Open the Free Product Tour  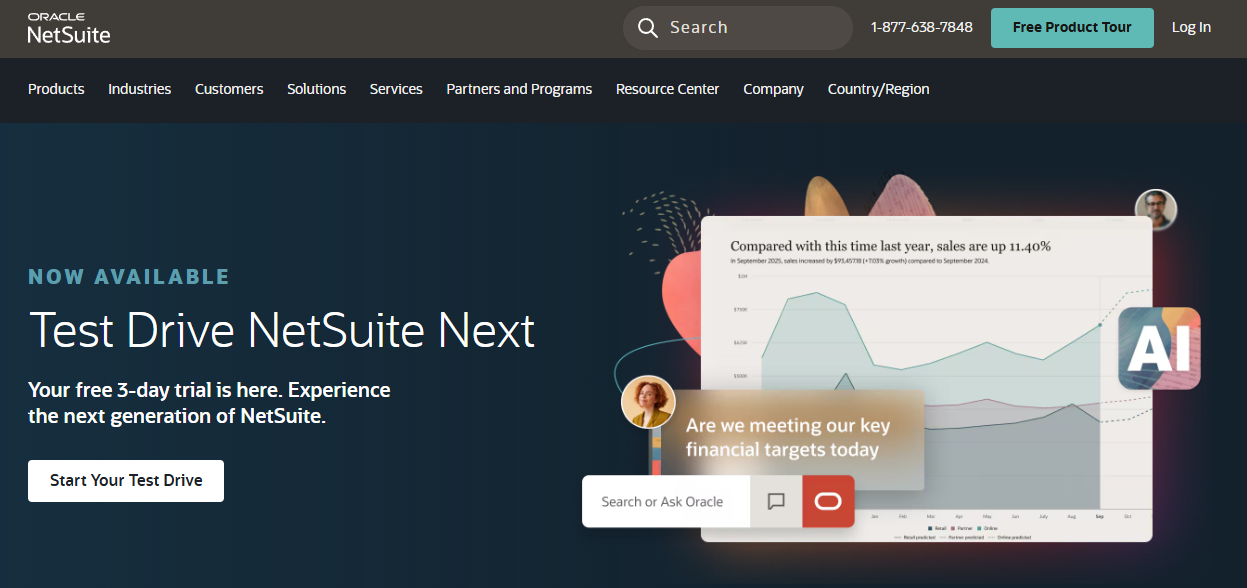click(x=1072, y=28)
